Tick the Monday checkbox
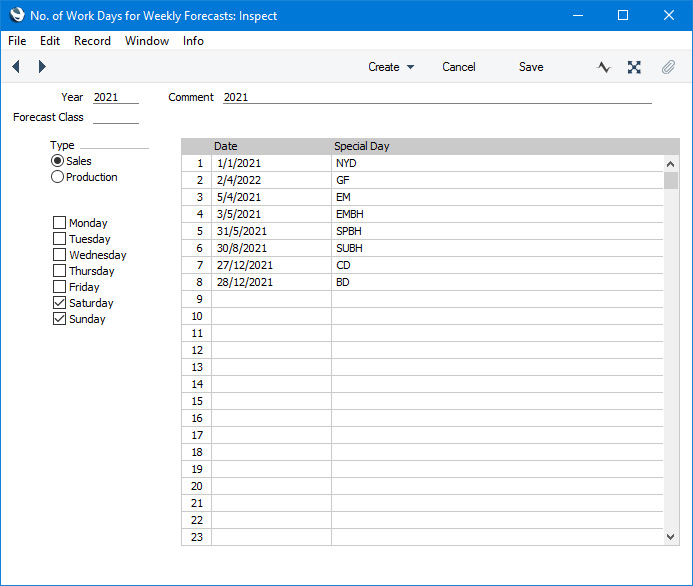The image size is (693, 586). tap(59, 222)
